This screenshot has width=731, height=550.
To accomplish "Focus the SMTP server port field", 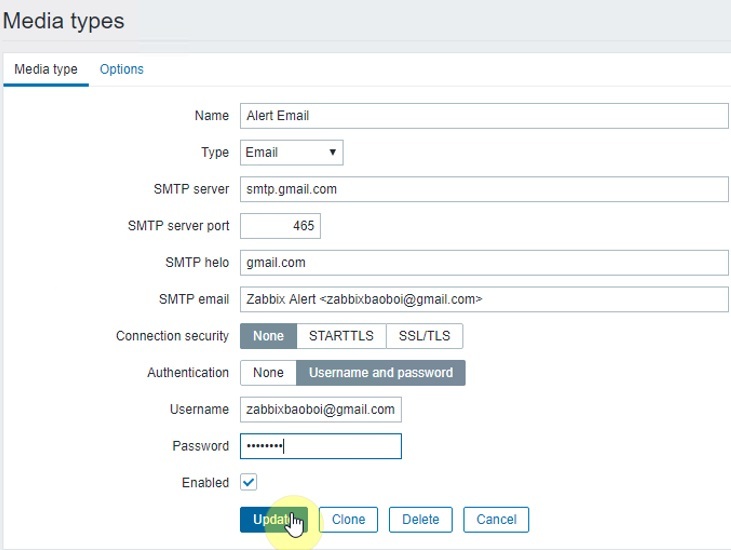I will tap(280, 226).
